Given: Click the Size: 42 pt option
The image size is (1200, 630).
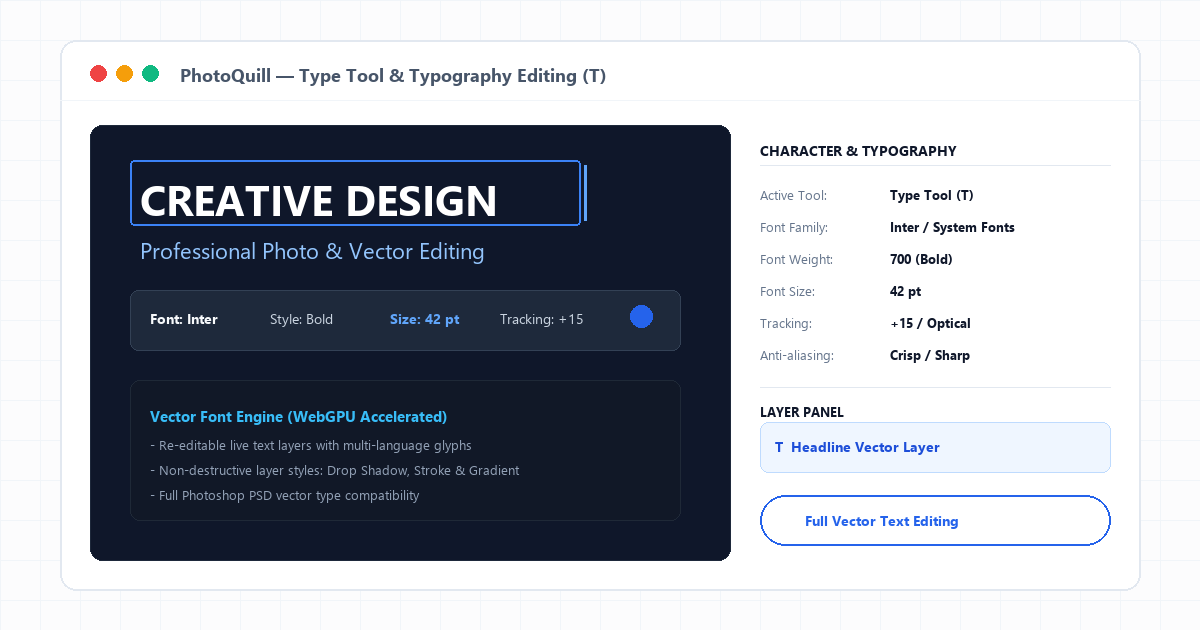Looking at the screenshot, I should 425,319.
